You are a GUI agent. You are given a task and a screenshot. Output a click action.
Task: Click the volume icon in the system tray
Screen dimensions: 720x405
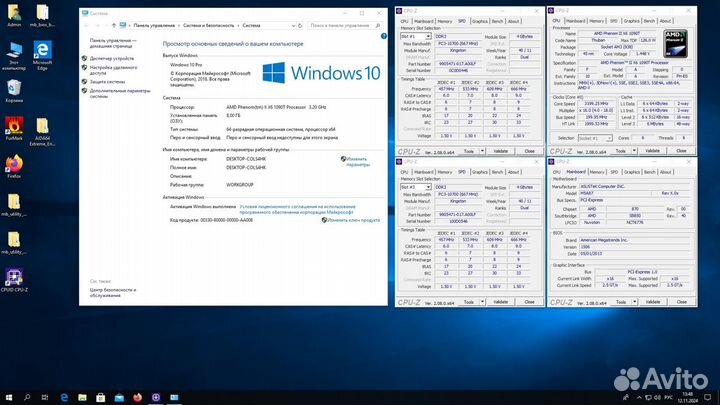point(657,397)
